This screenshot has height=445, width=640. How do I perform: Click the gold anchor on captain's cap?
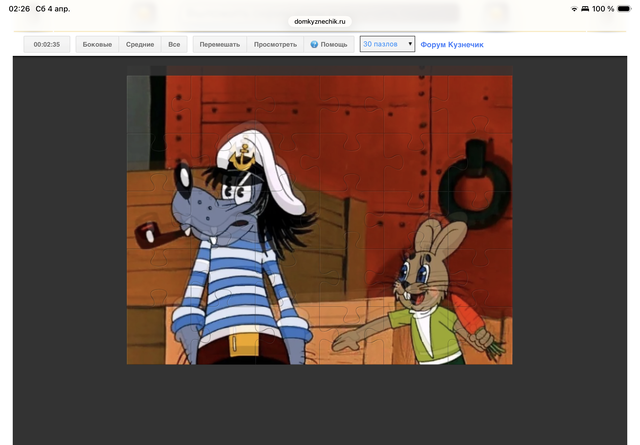[x=241, y=156]
